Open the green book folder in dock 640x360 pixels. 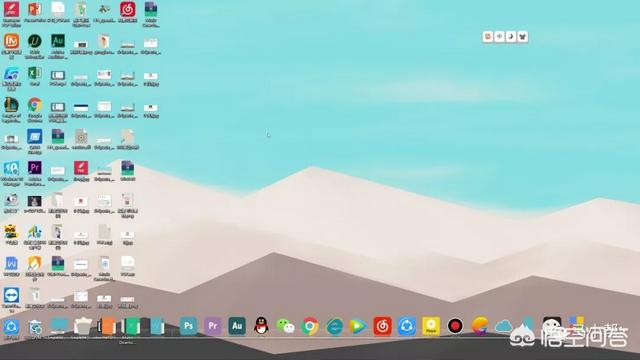(131, 326)
